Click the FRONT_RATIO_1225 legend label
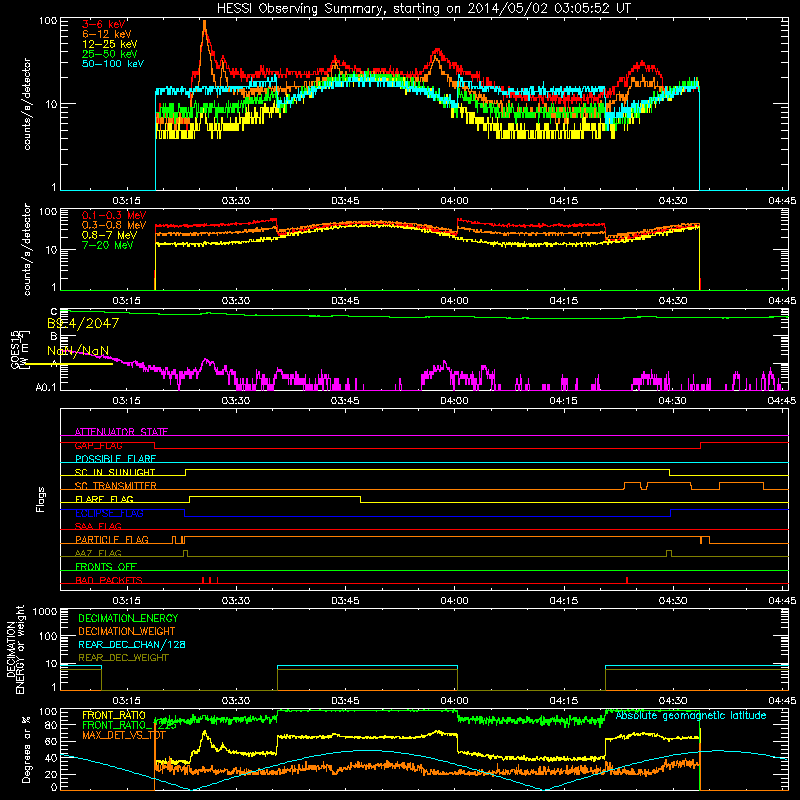Viewport: 800px width, 800px height. 129,725
